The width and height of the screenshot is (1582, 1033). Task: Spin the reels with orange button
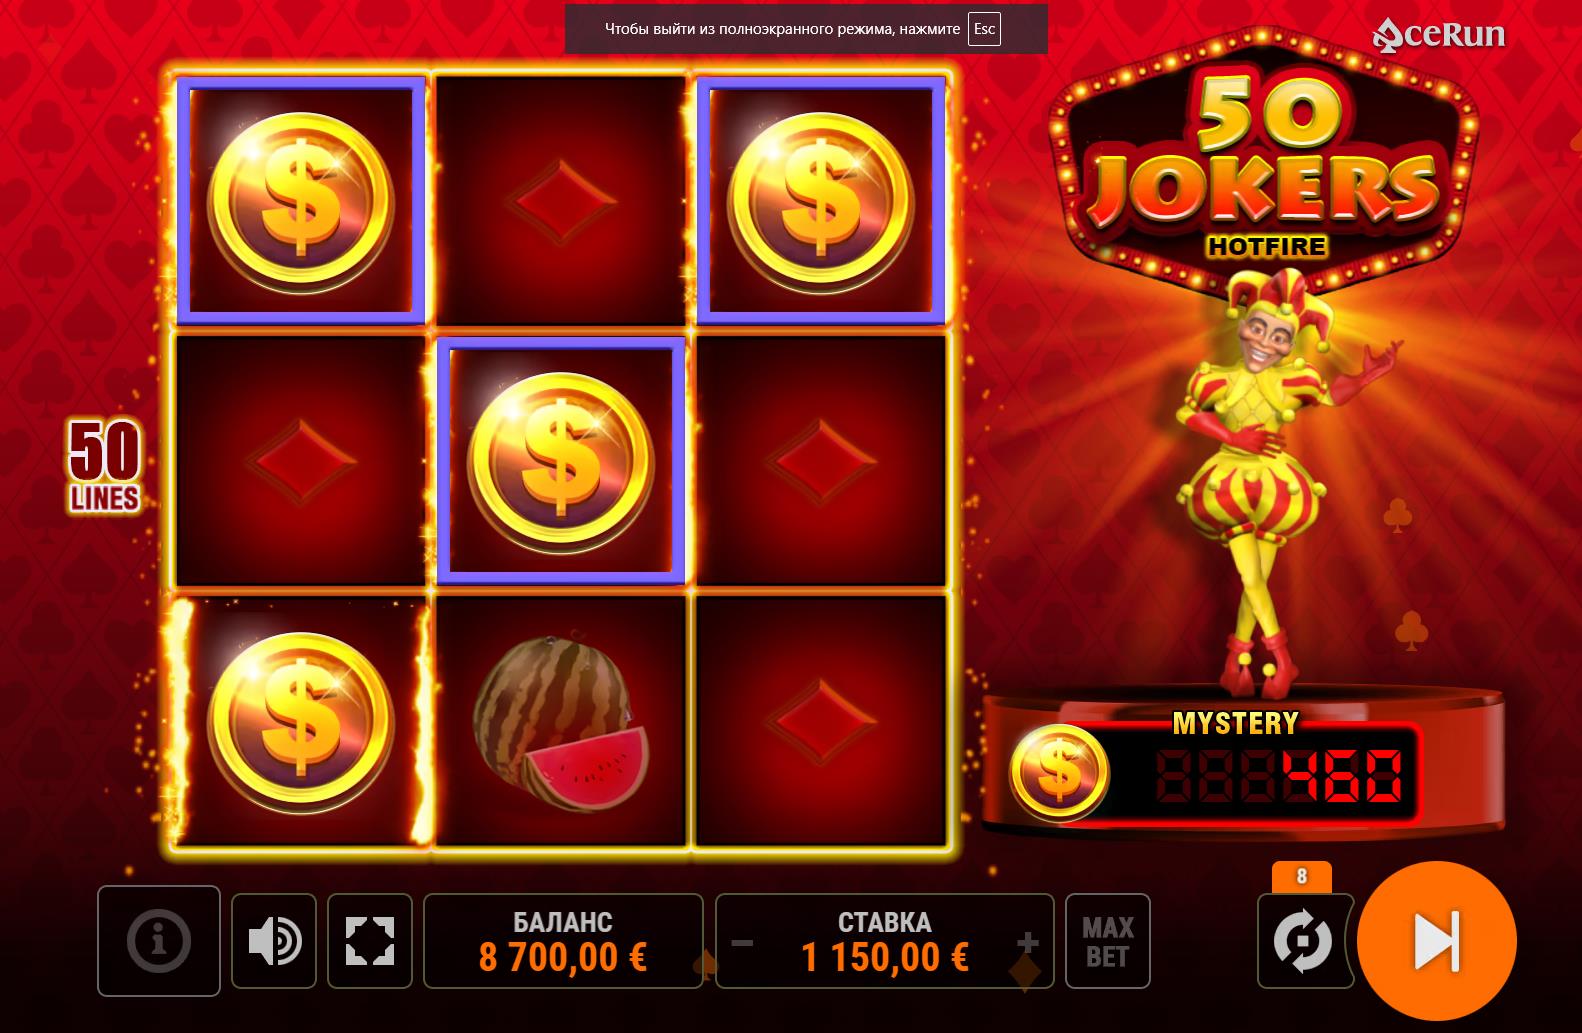pyautogui.click(x=1437, y=941)
